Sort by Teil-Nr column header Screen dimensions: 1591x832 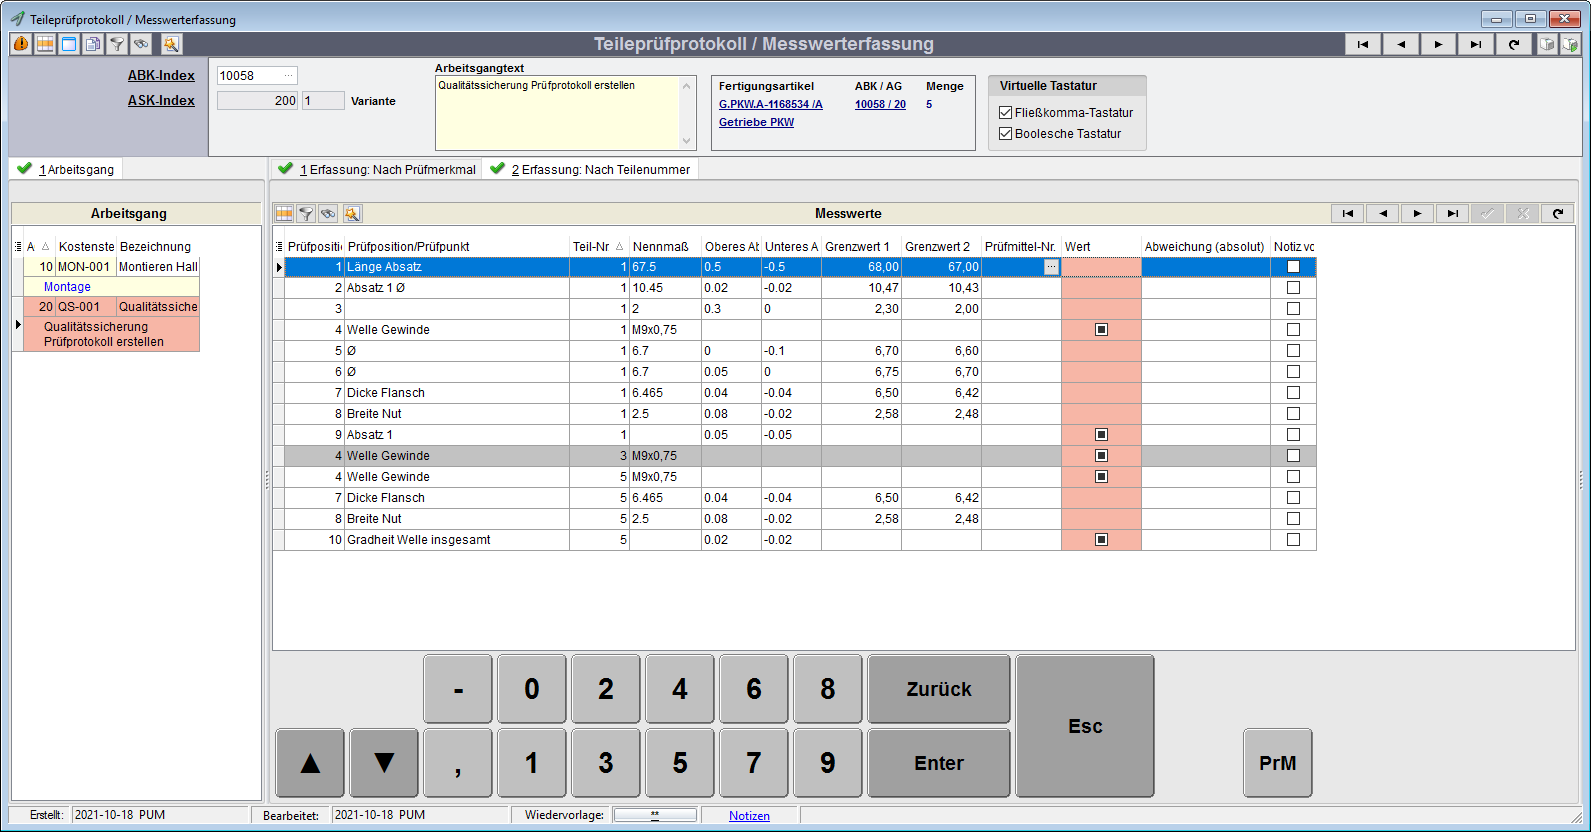598,246
